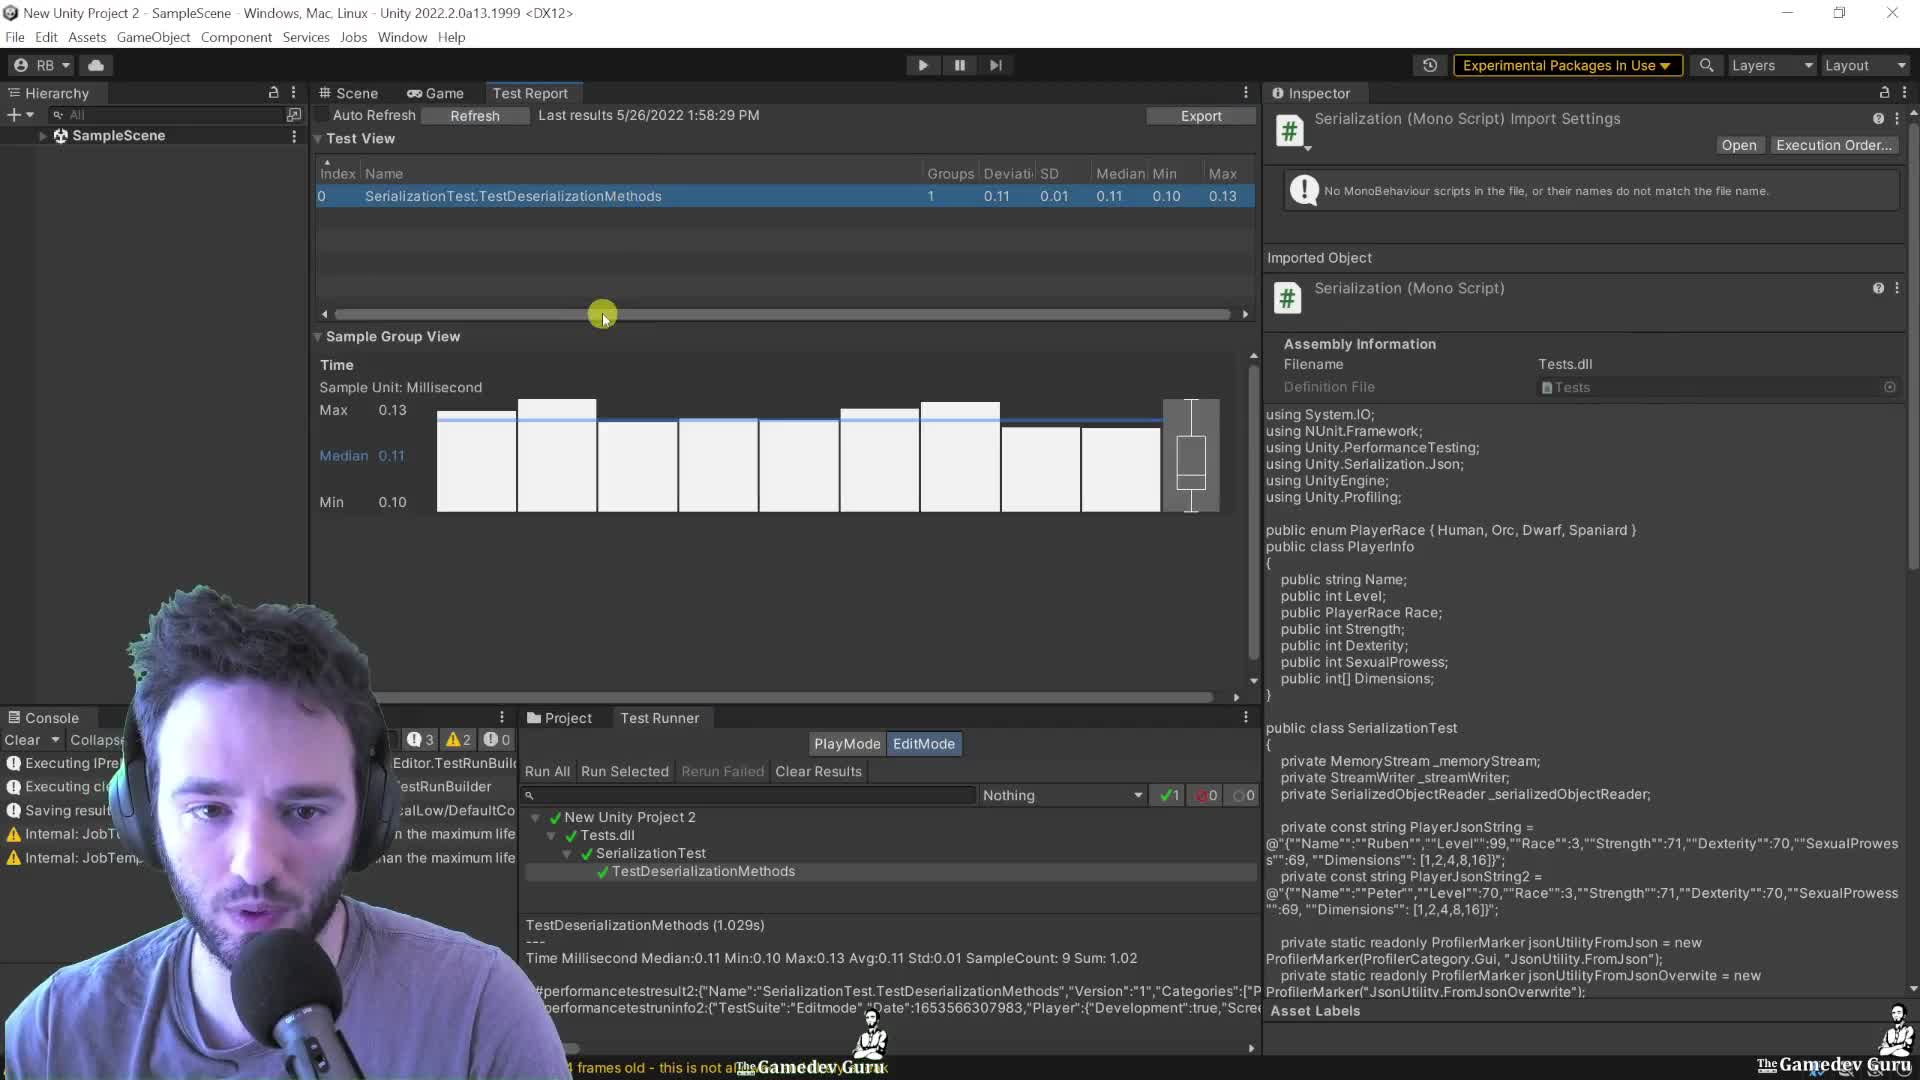The width and height of the screenshot is (1920, 1080).
Task: Open the Window menu
Action: (402, 37)
